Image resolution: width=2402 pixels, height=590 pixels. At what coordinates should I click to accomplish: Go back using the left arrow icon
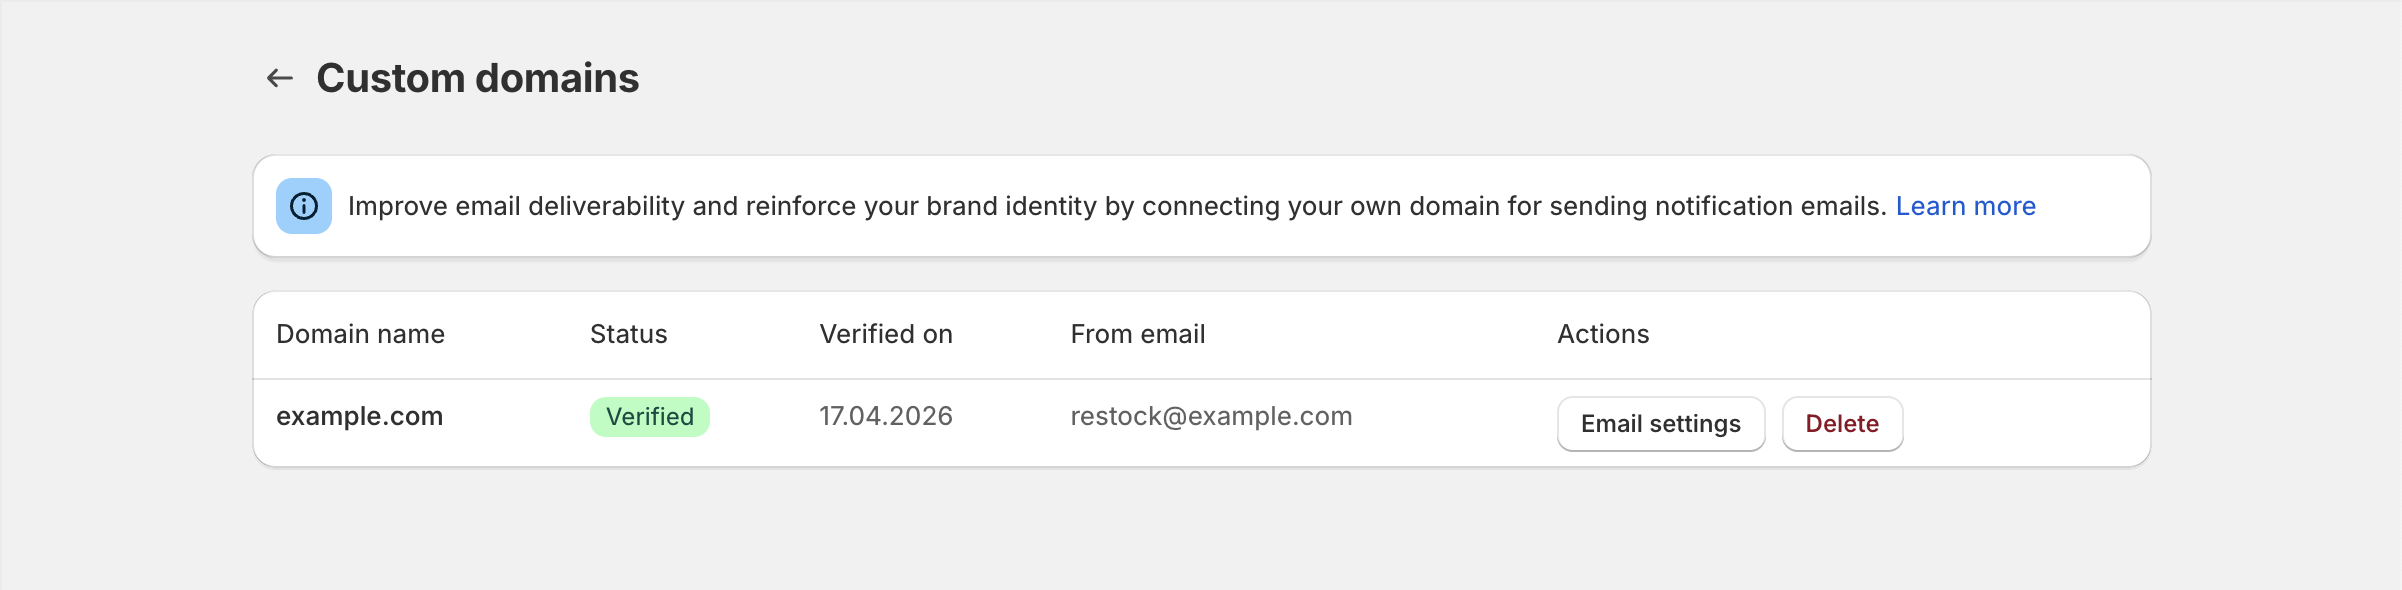[x=280, y=78]
